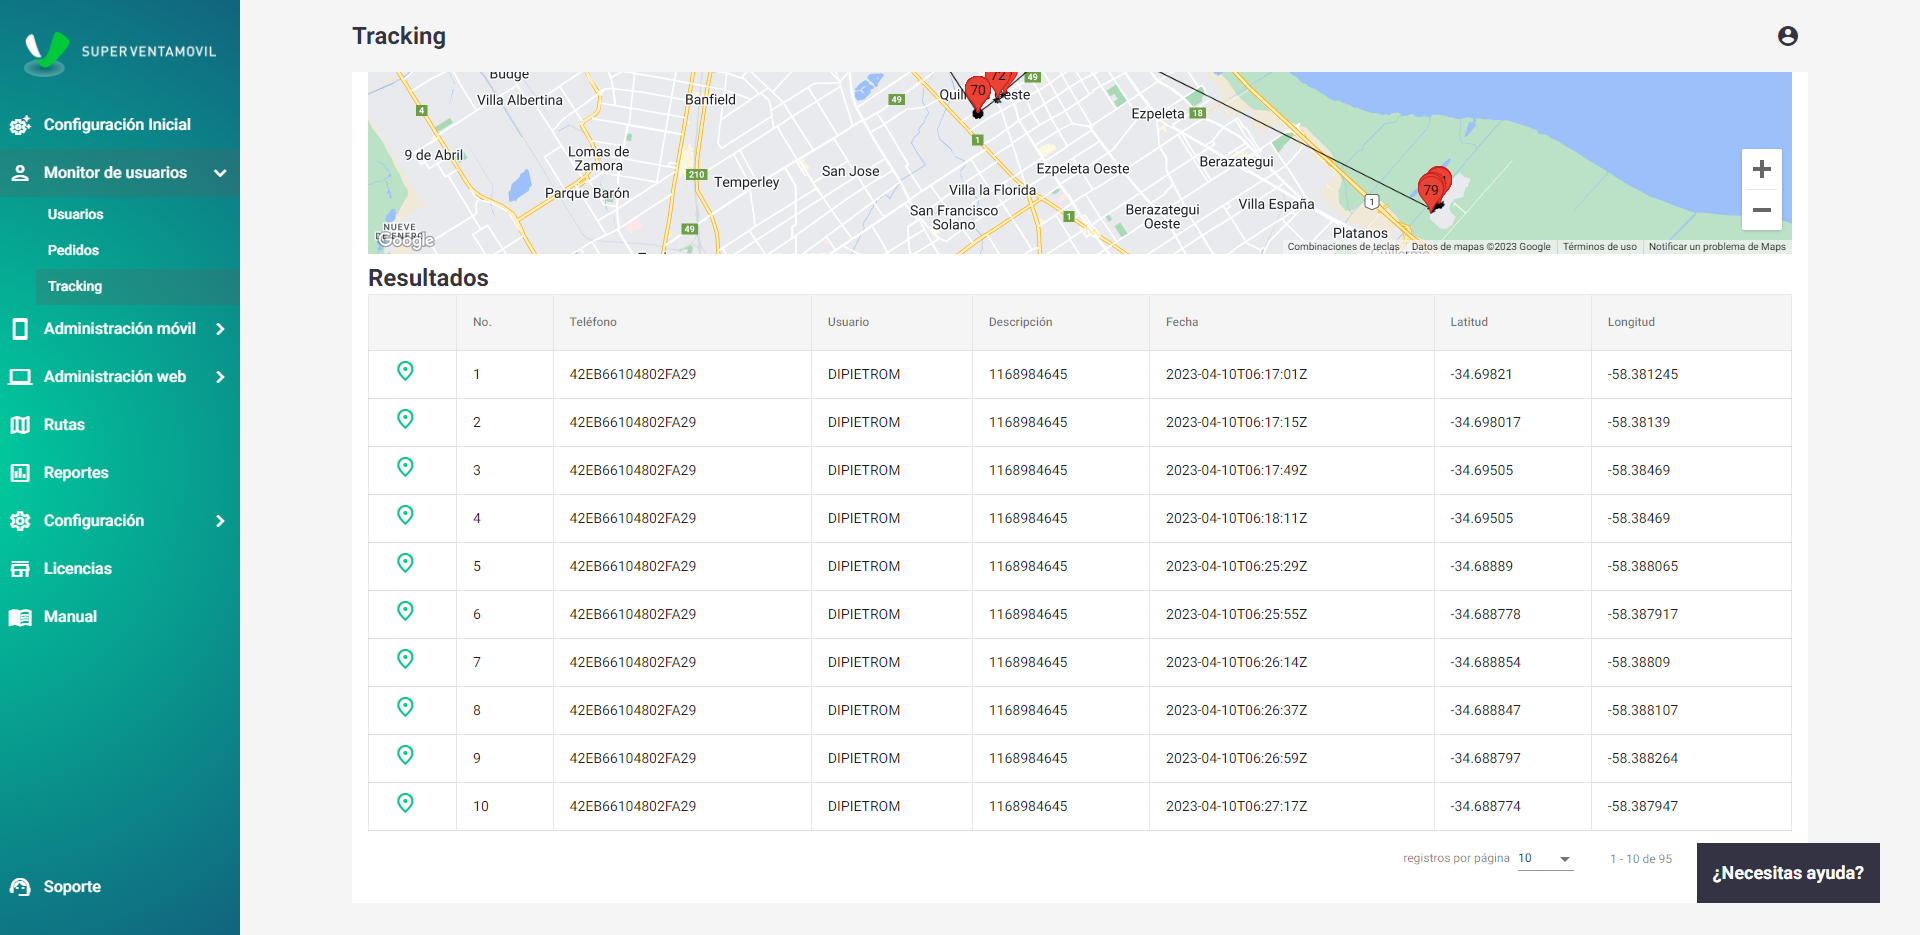Expand the Administración móvil chevron

pyautogui.click(x=220, y=329)
